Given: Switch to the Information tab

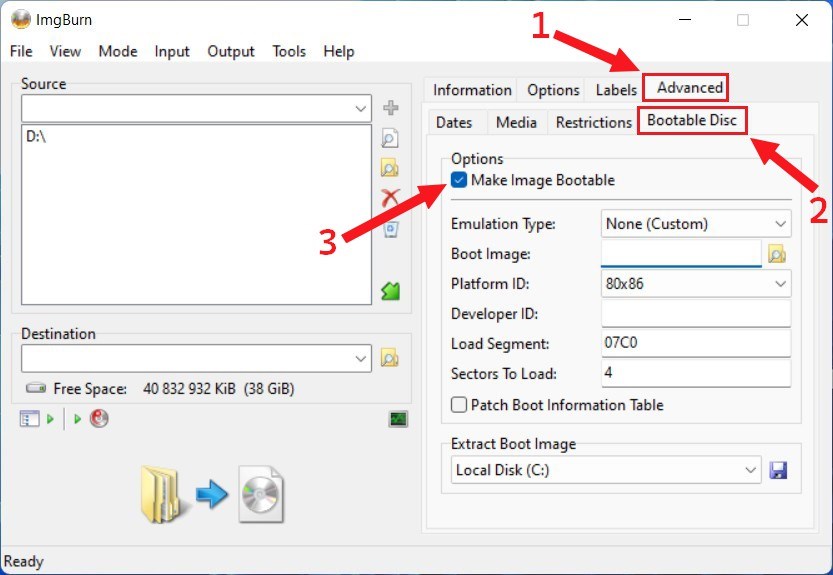Looking at the screenshot, I should [472, 90].
